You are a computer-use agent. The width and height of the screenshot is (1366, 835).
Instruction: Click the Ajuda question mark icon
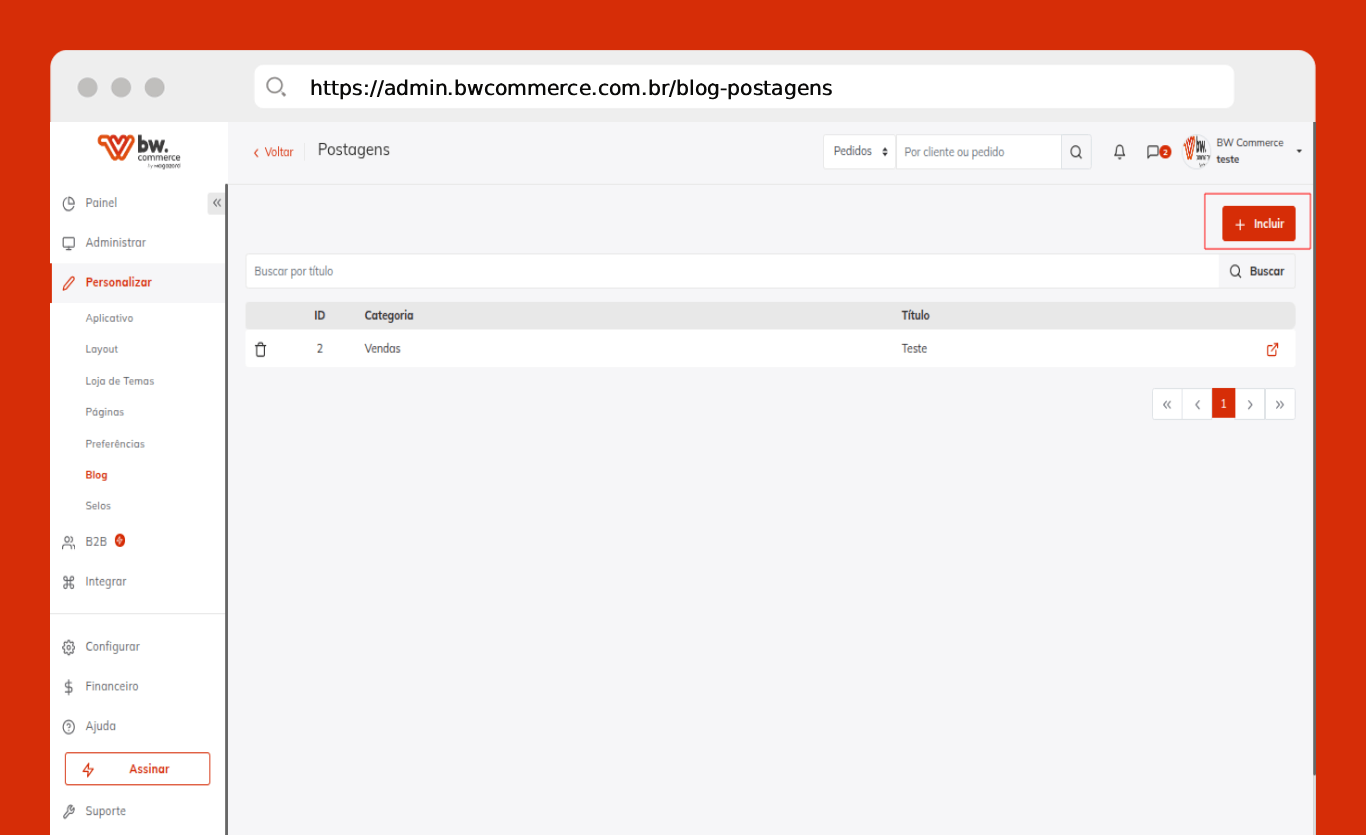pos(69,727)
